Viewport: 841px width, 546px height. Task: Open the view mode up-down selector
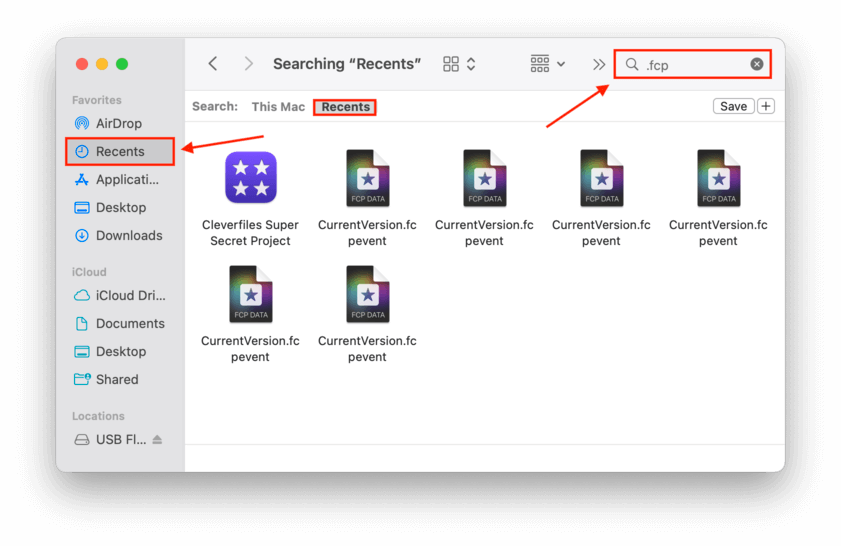coord(471,64)
